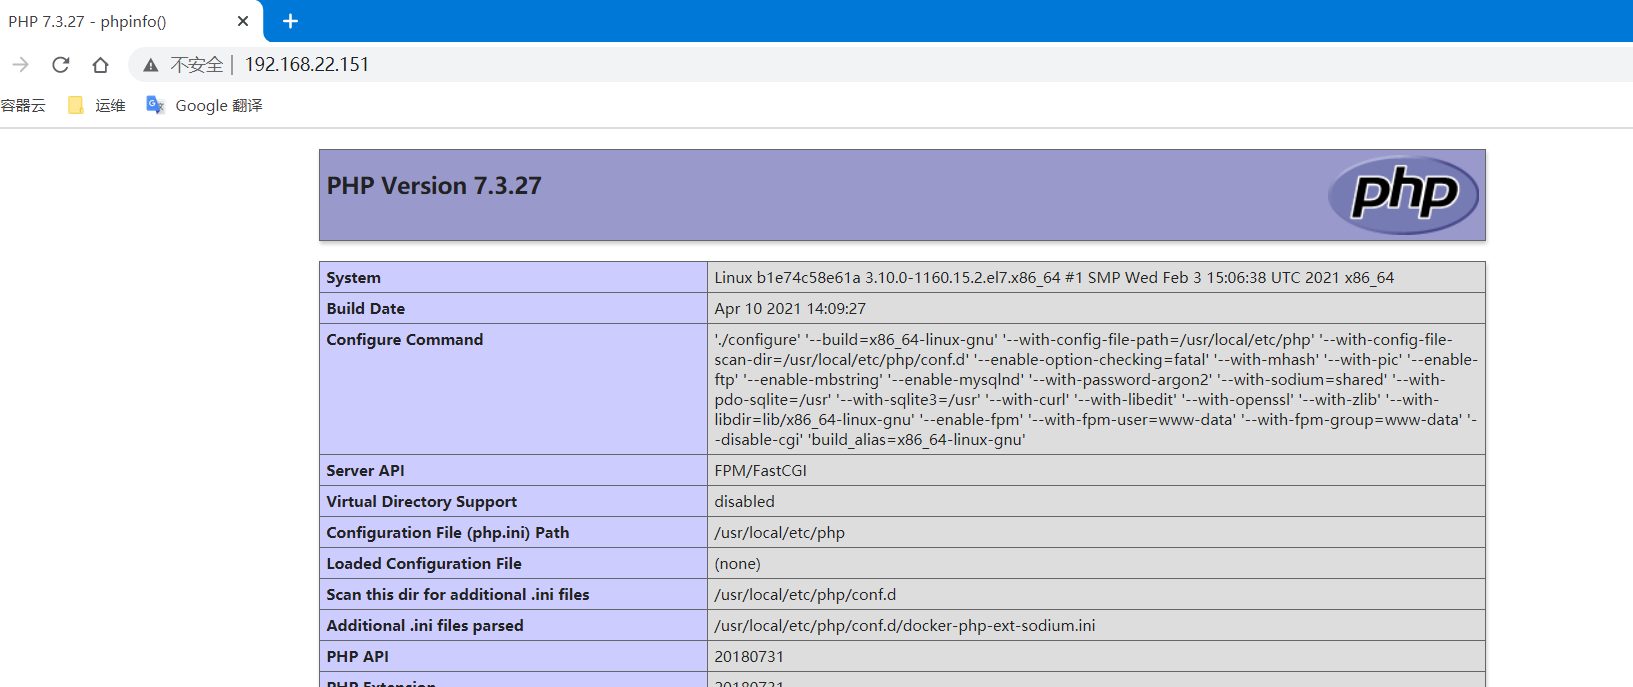Select the Virtual Directory Support label
Screen dimensions: 1633x687
coord(422,502)
